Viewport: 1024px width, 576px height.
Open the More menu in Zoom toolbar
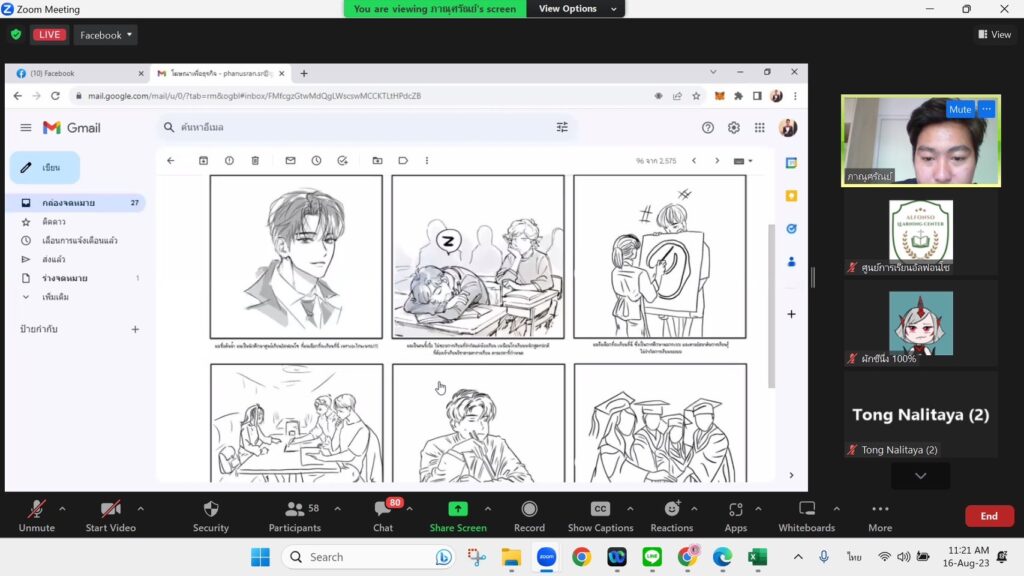tap(880, 509)
